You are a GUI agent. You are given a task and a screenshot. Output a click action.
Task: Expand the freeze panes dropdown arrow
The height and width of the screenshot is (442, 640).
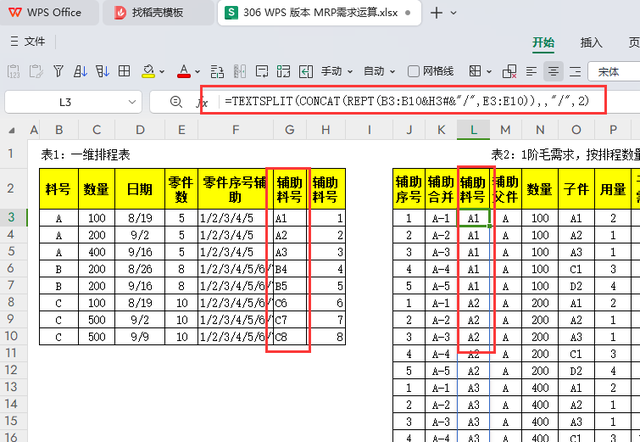coord(489,72)
